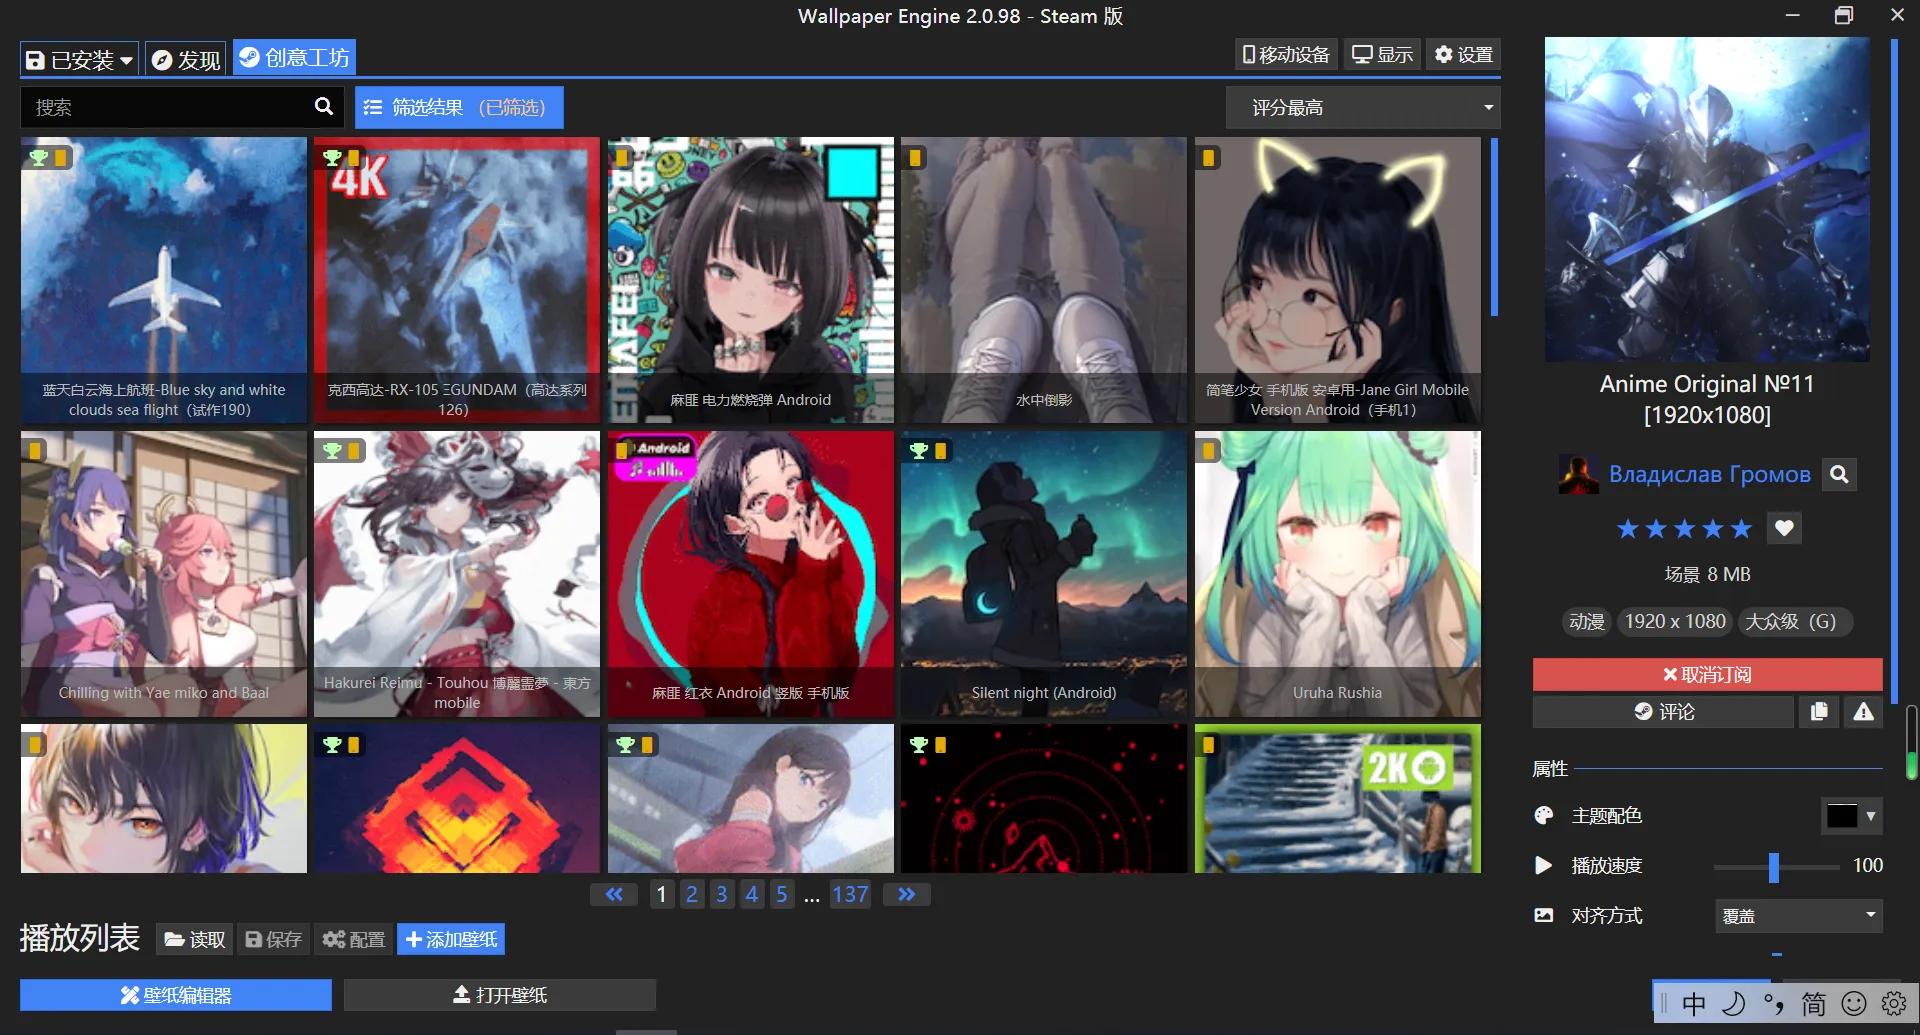Image resolution: width=1920 pixels, height=1035 pixels.
Task: Open 移动设备 mobile devices
Action: [x=1286, y=54]
